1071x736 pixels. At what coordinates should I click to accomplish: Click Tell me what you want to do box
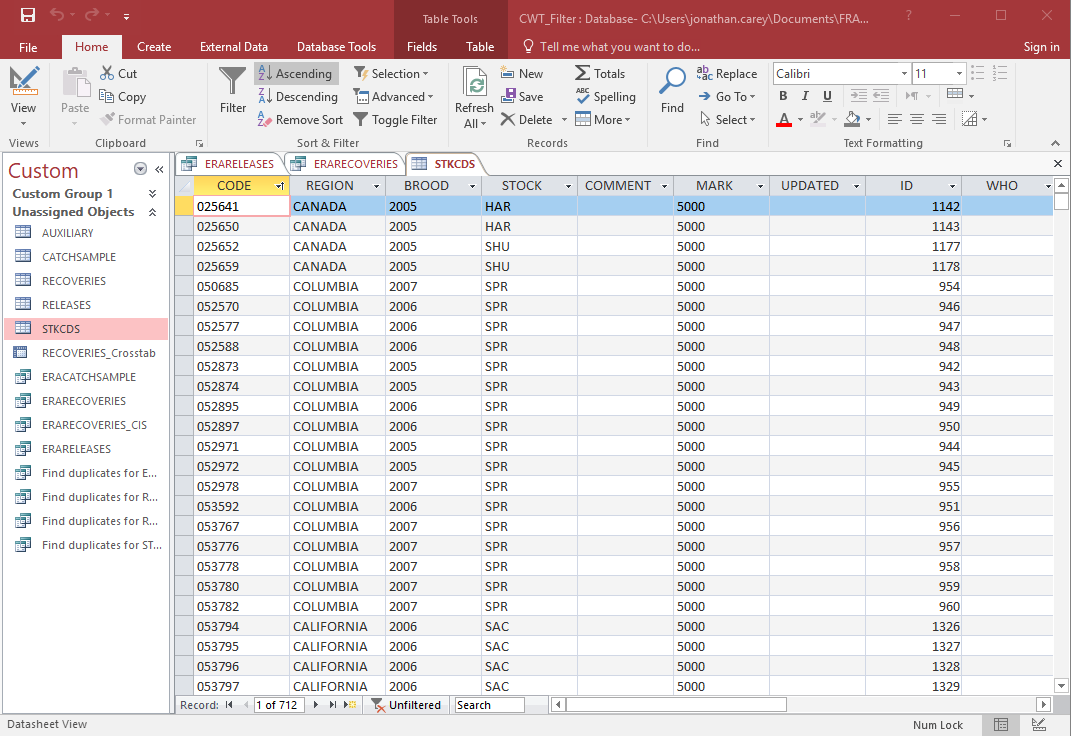(612, 47)
